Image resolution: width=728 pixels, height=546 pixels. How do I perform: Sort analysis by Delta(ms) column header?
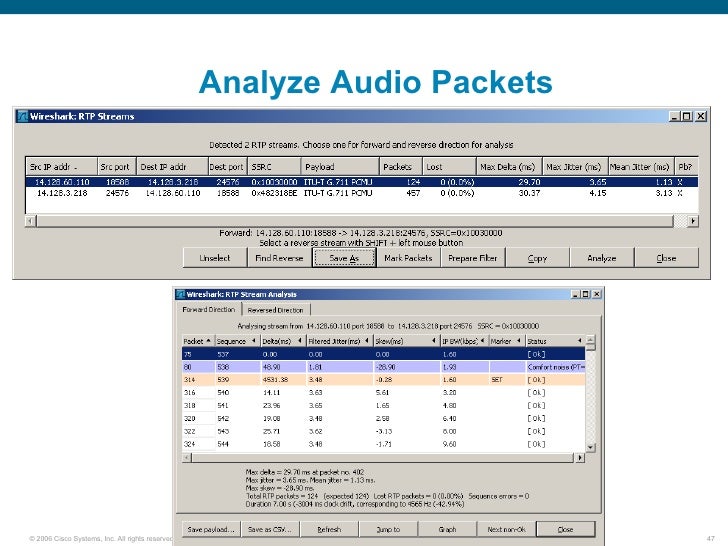pos(283,341)
